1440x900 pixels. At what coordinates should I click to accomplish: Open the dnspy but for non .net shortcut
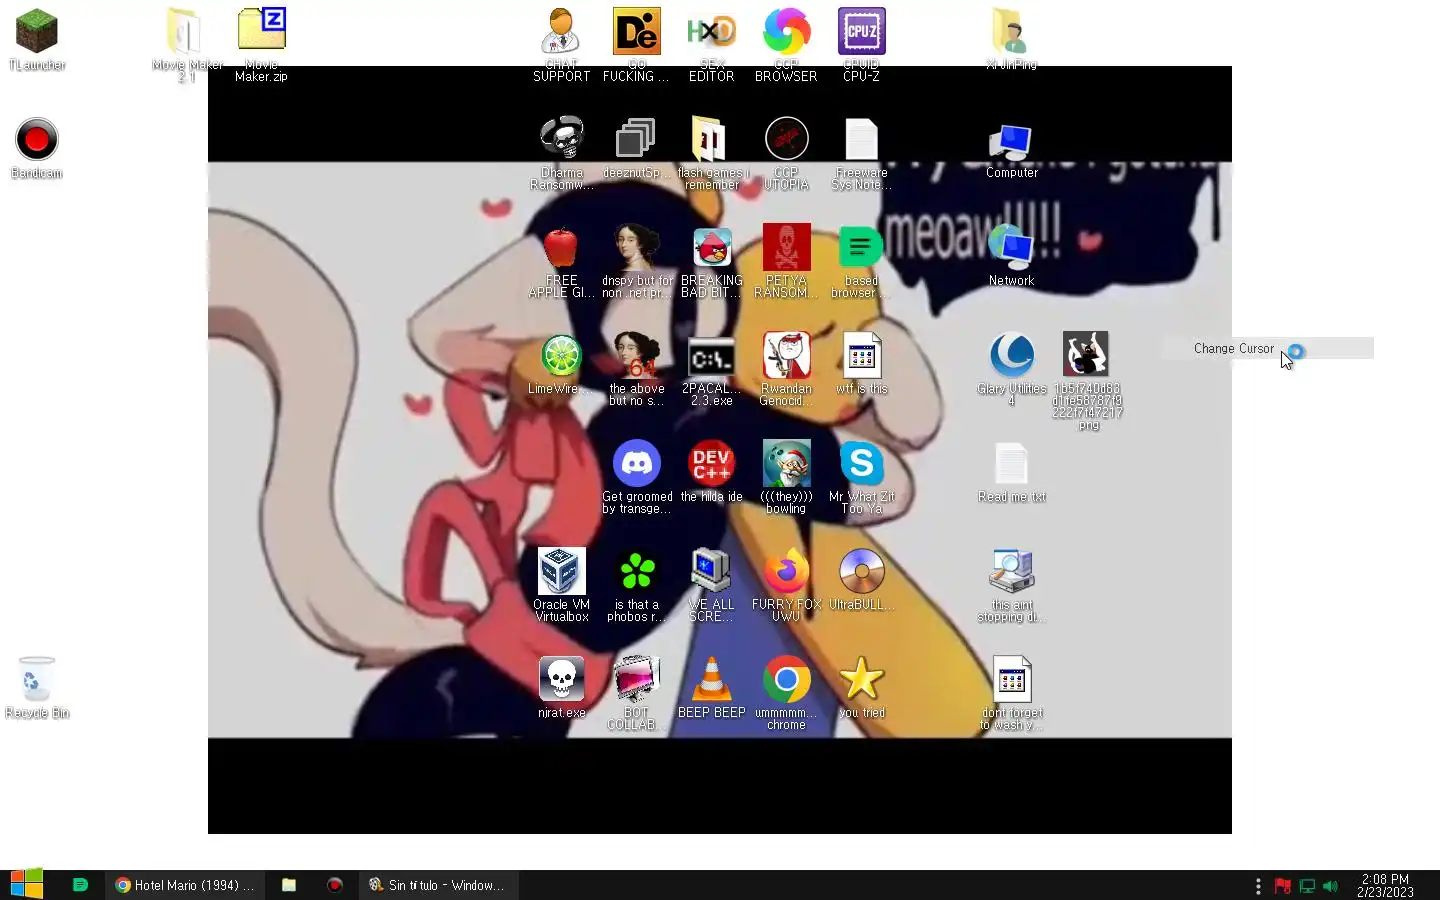636,248
